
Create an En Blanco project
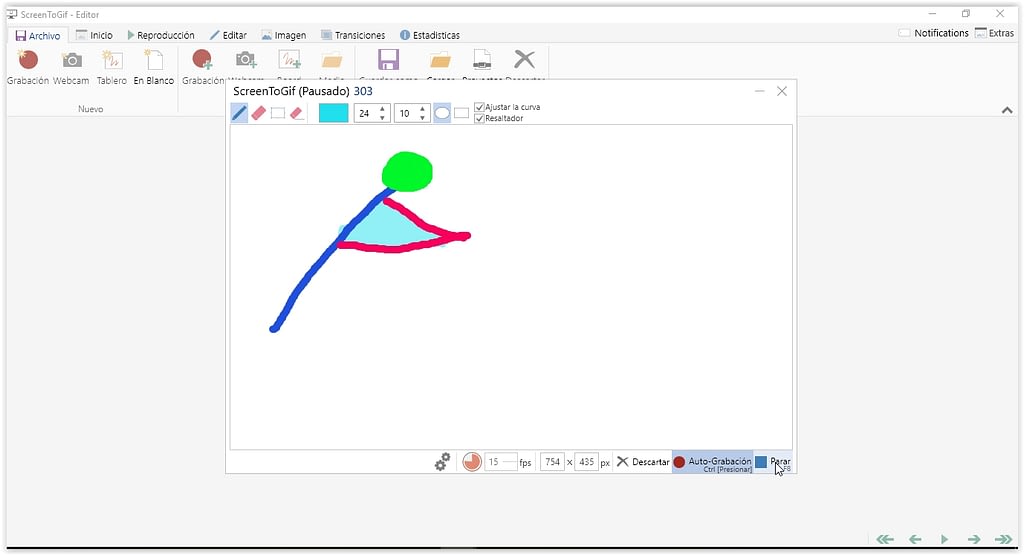click(153, 67)
